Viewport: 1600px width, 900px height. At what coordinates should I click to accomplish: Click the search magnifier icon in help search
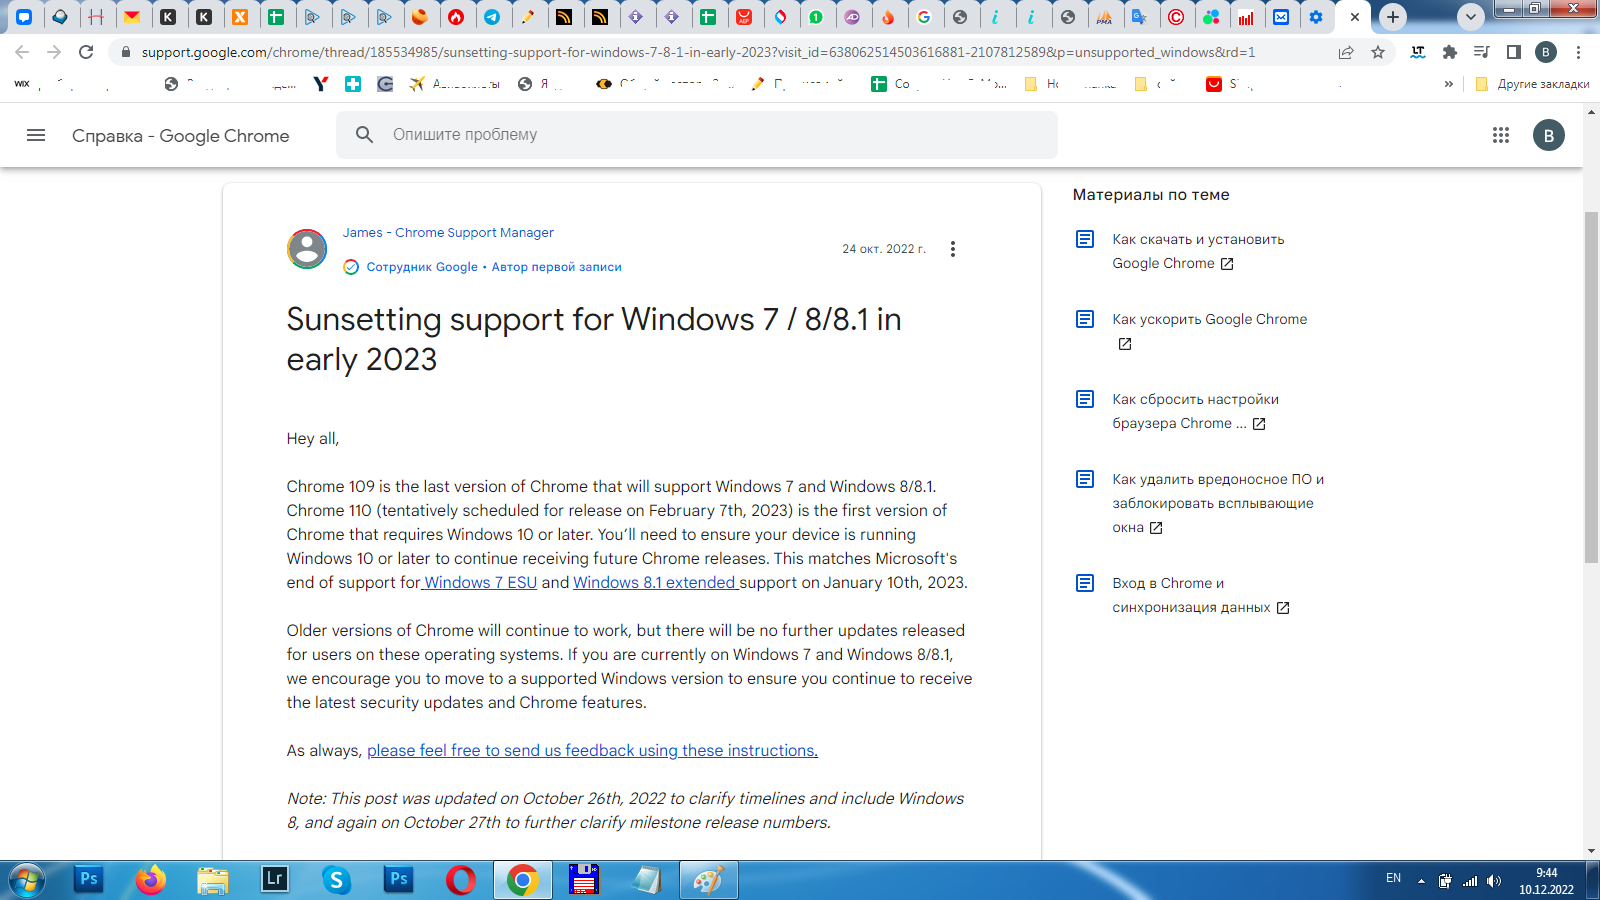coord(365,134)
